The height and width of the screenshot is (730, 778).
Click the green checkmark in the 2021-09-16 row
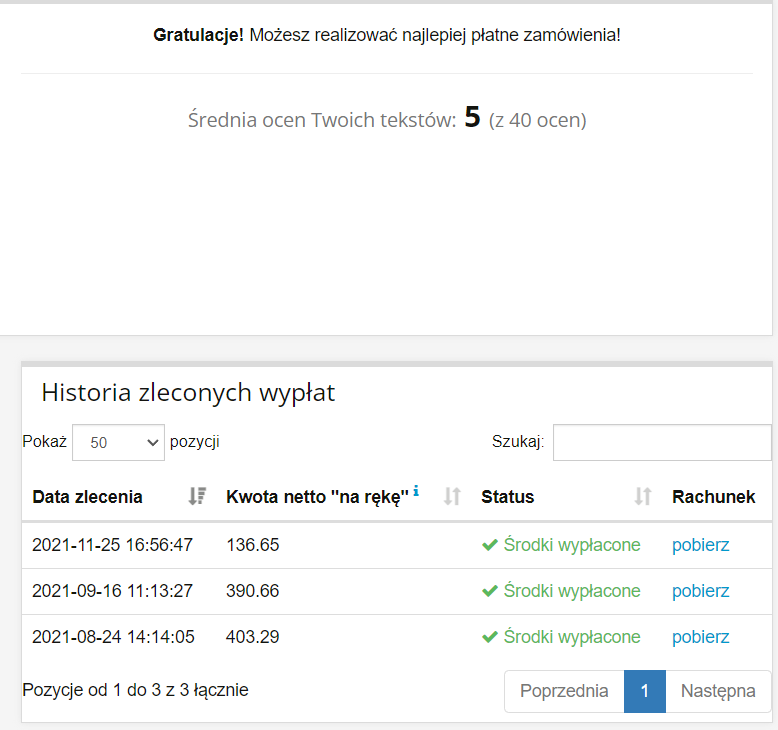[489, 591]
